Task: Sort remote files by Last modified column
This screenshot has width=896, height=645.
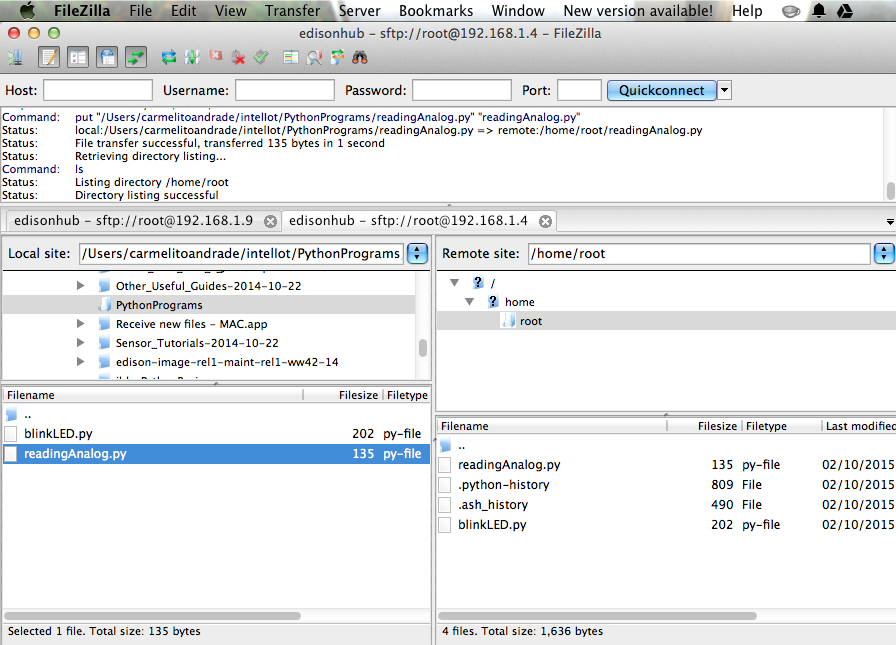Action: pyautogui.click(x=859, y=426)
